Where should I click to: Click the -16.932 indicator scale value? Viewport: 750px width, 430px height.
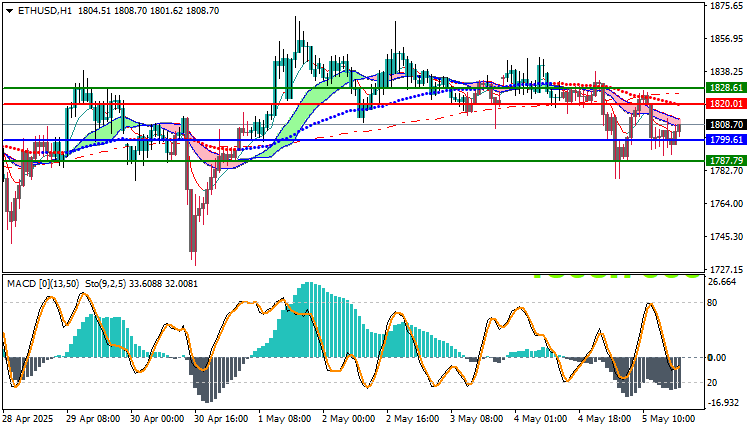pos(724,403)
